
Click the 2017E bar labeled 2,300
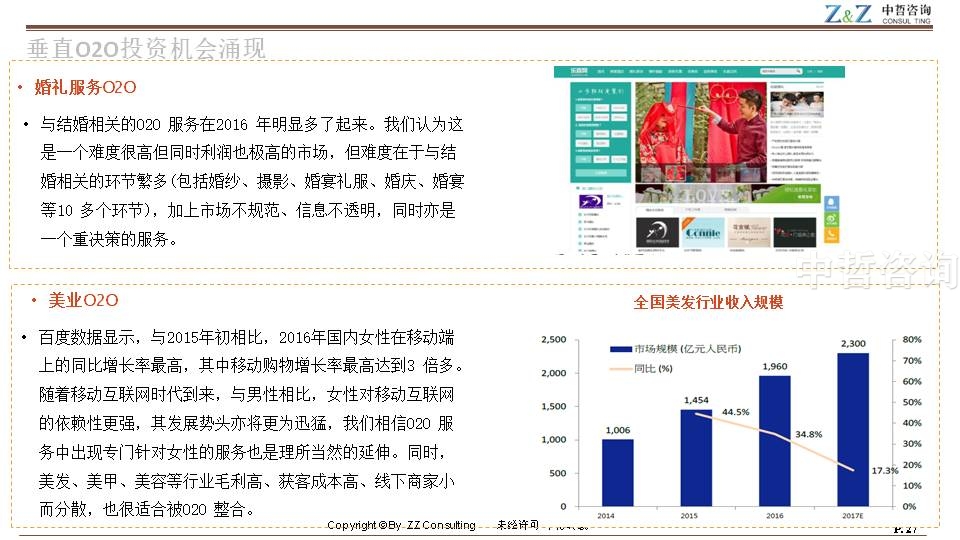coord(852,429)
